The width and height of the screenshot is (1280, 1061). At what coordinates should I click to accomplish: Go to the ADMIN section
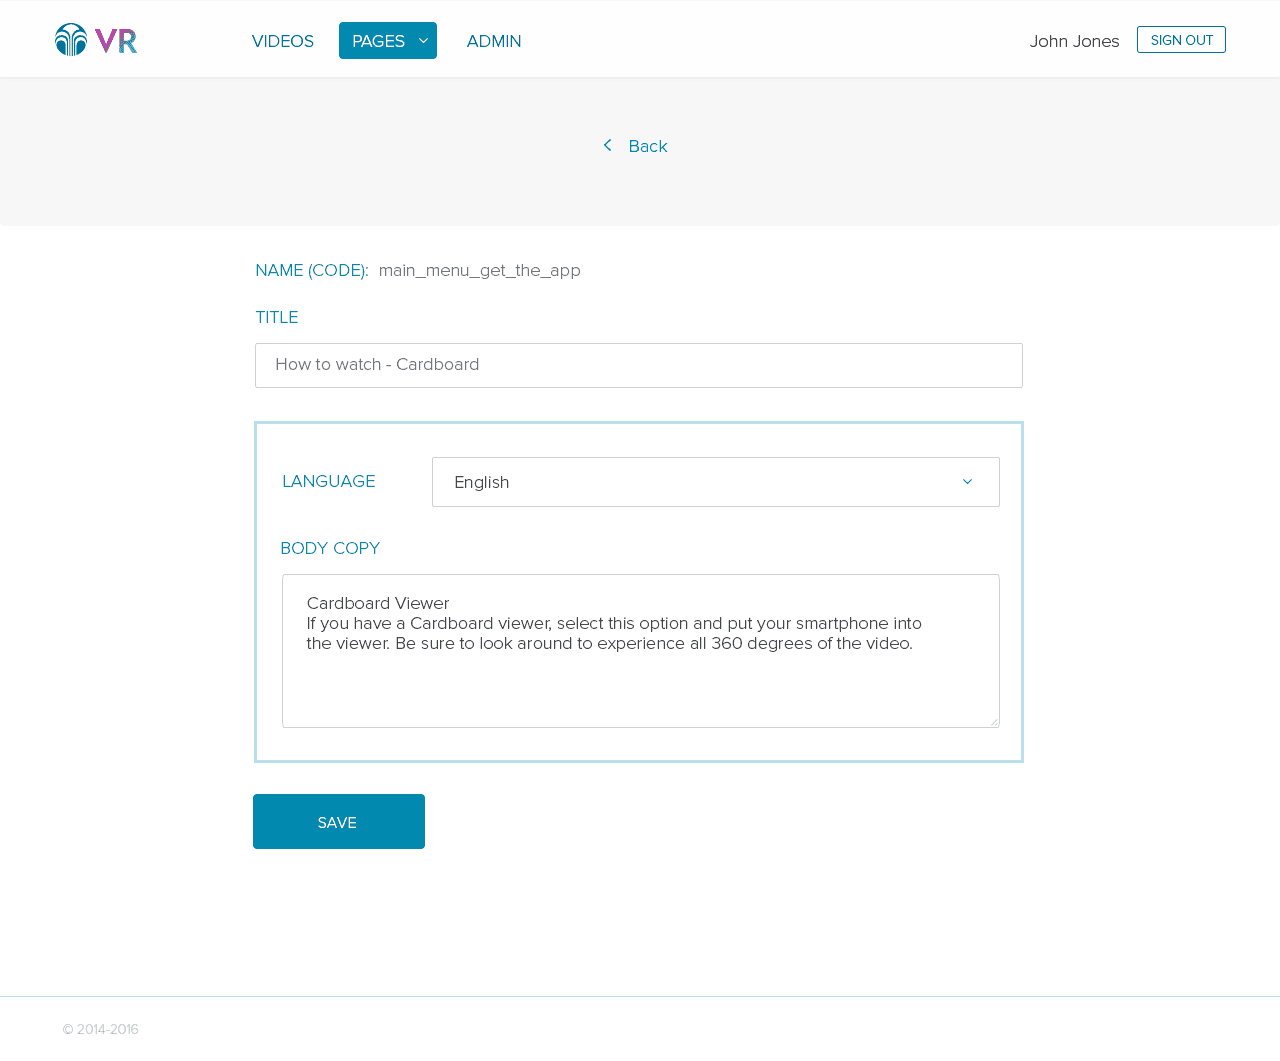494,41
